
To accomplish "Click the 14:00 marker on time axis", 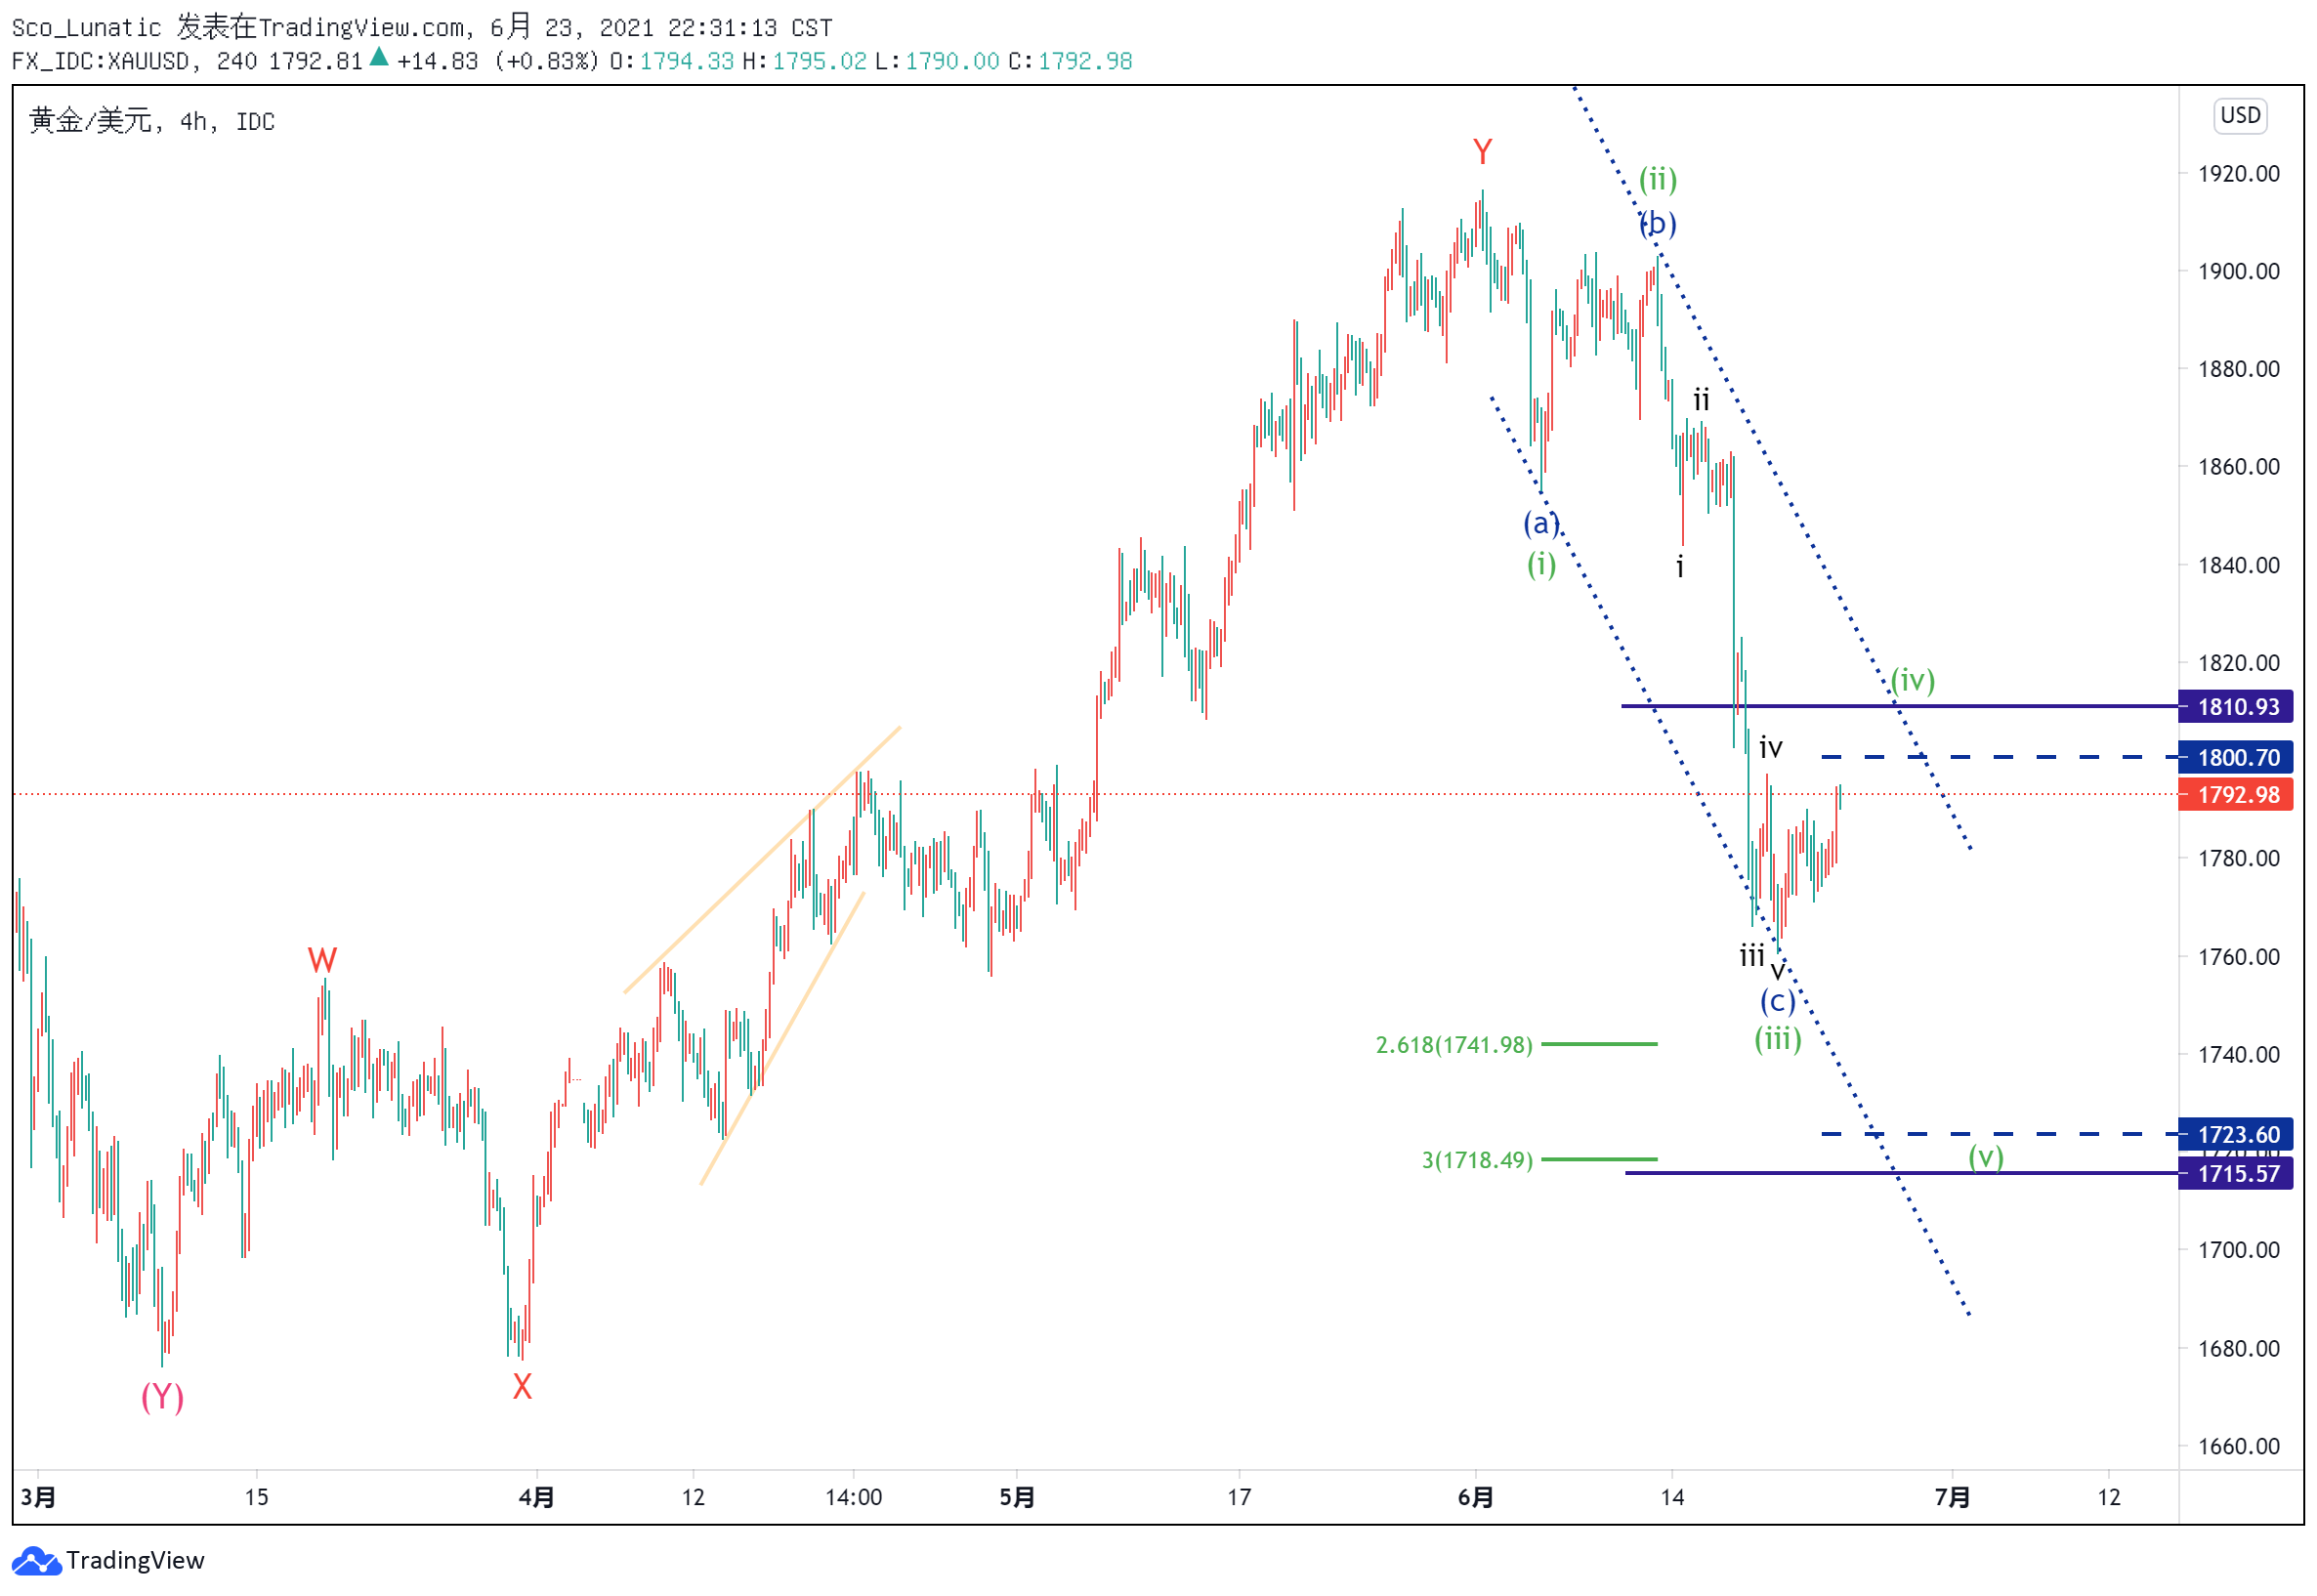I will (x=854, y=1498).
